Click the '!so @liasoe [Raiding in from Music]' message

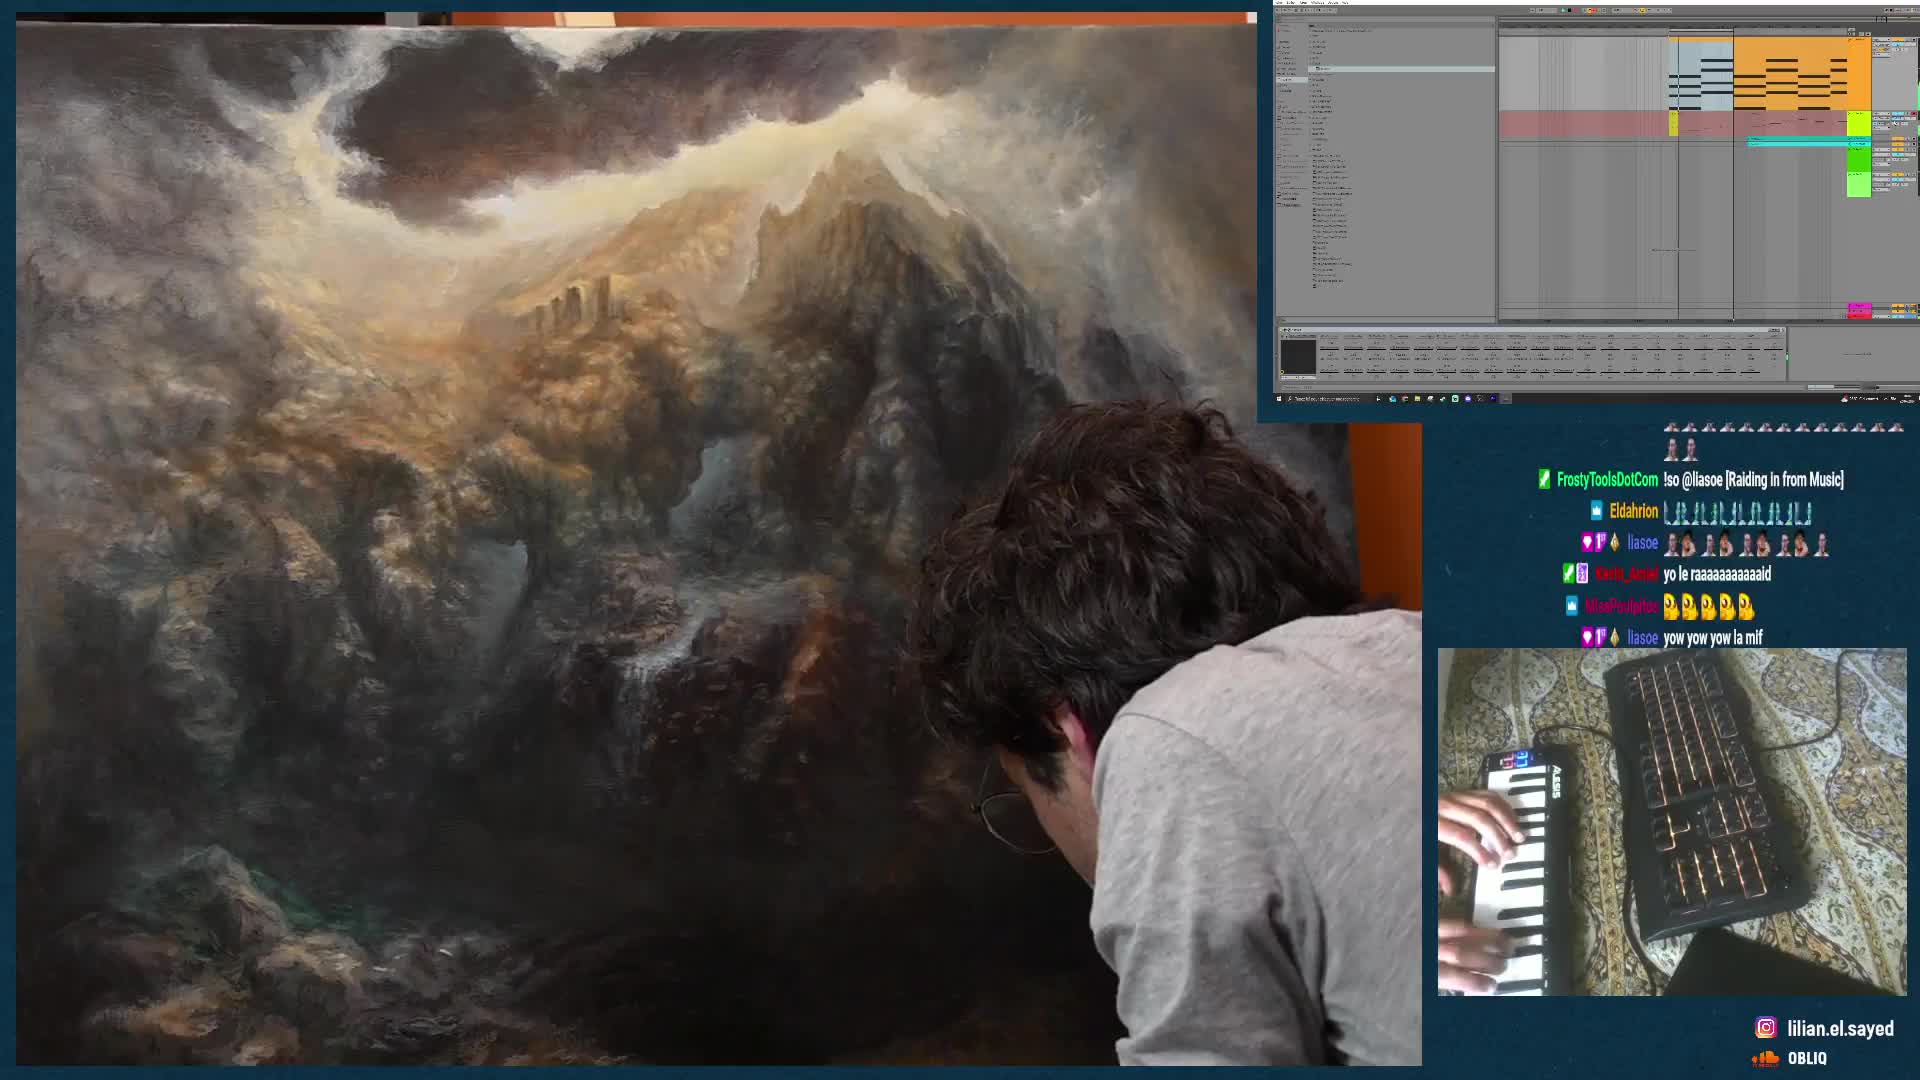point(1753,480)
